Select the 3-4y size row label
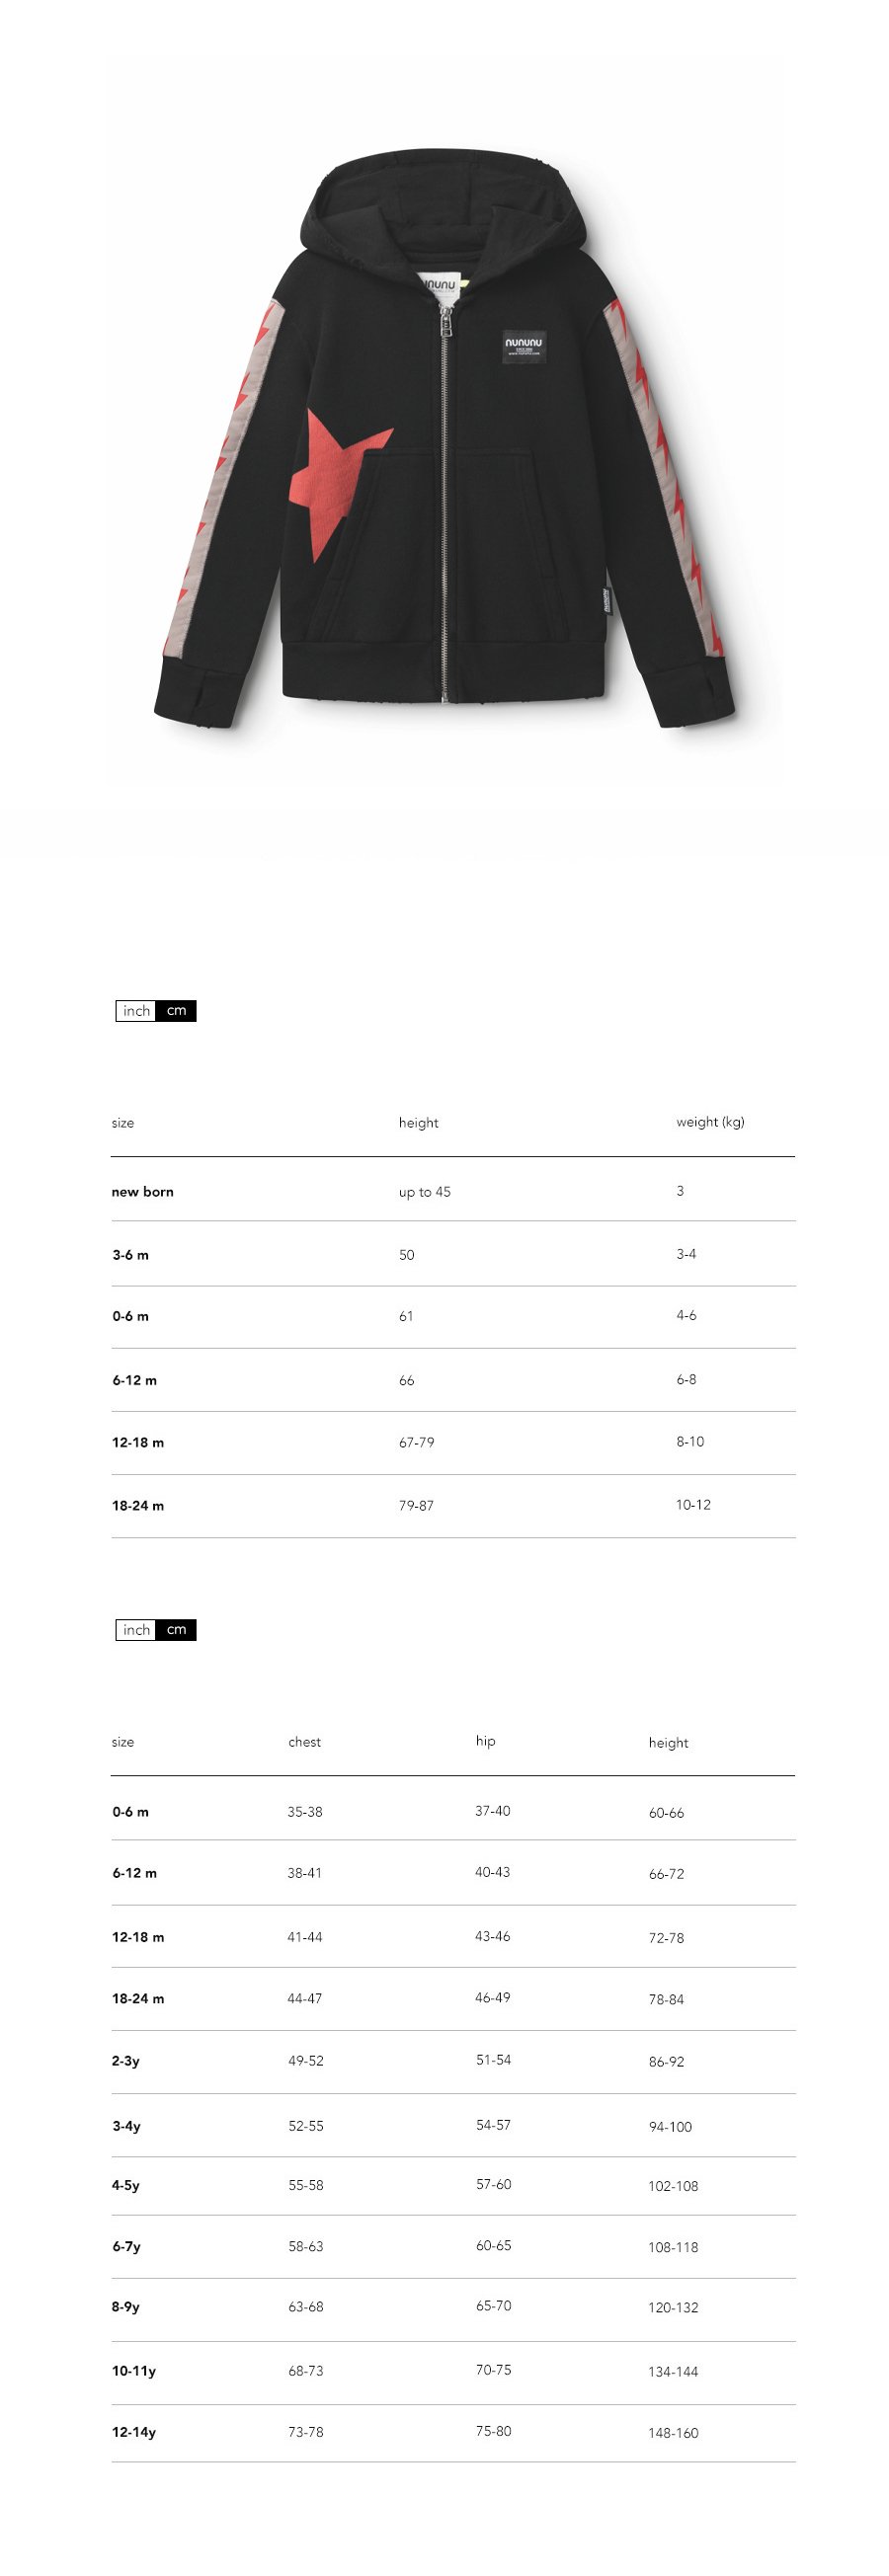The width and height of the screenshot is (889, 2576). tap(126, 2126)
